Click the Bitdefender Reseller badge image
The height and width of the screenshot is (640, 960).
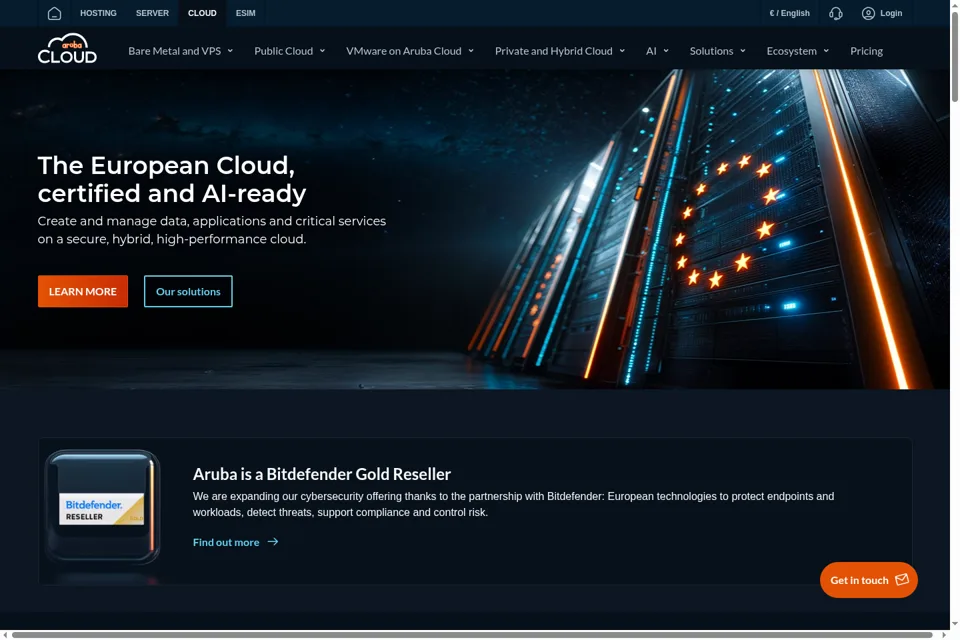[102, 507]
